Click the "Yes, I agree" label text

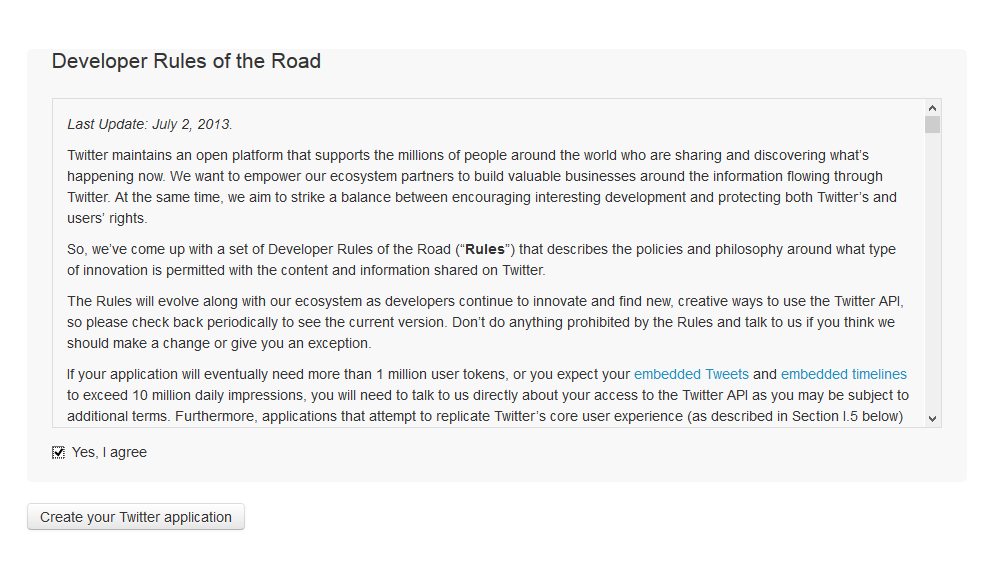coord(109,453)
